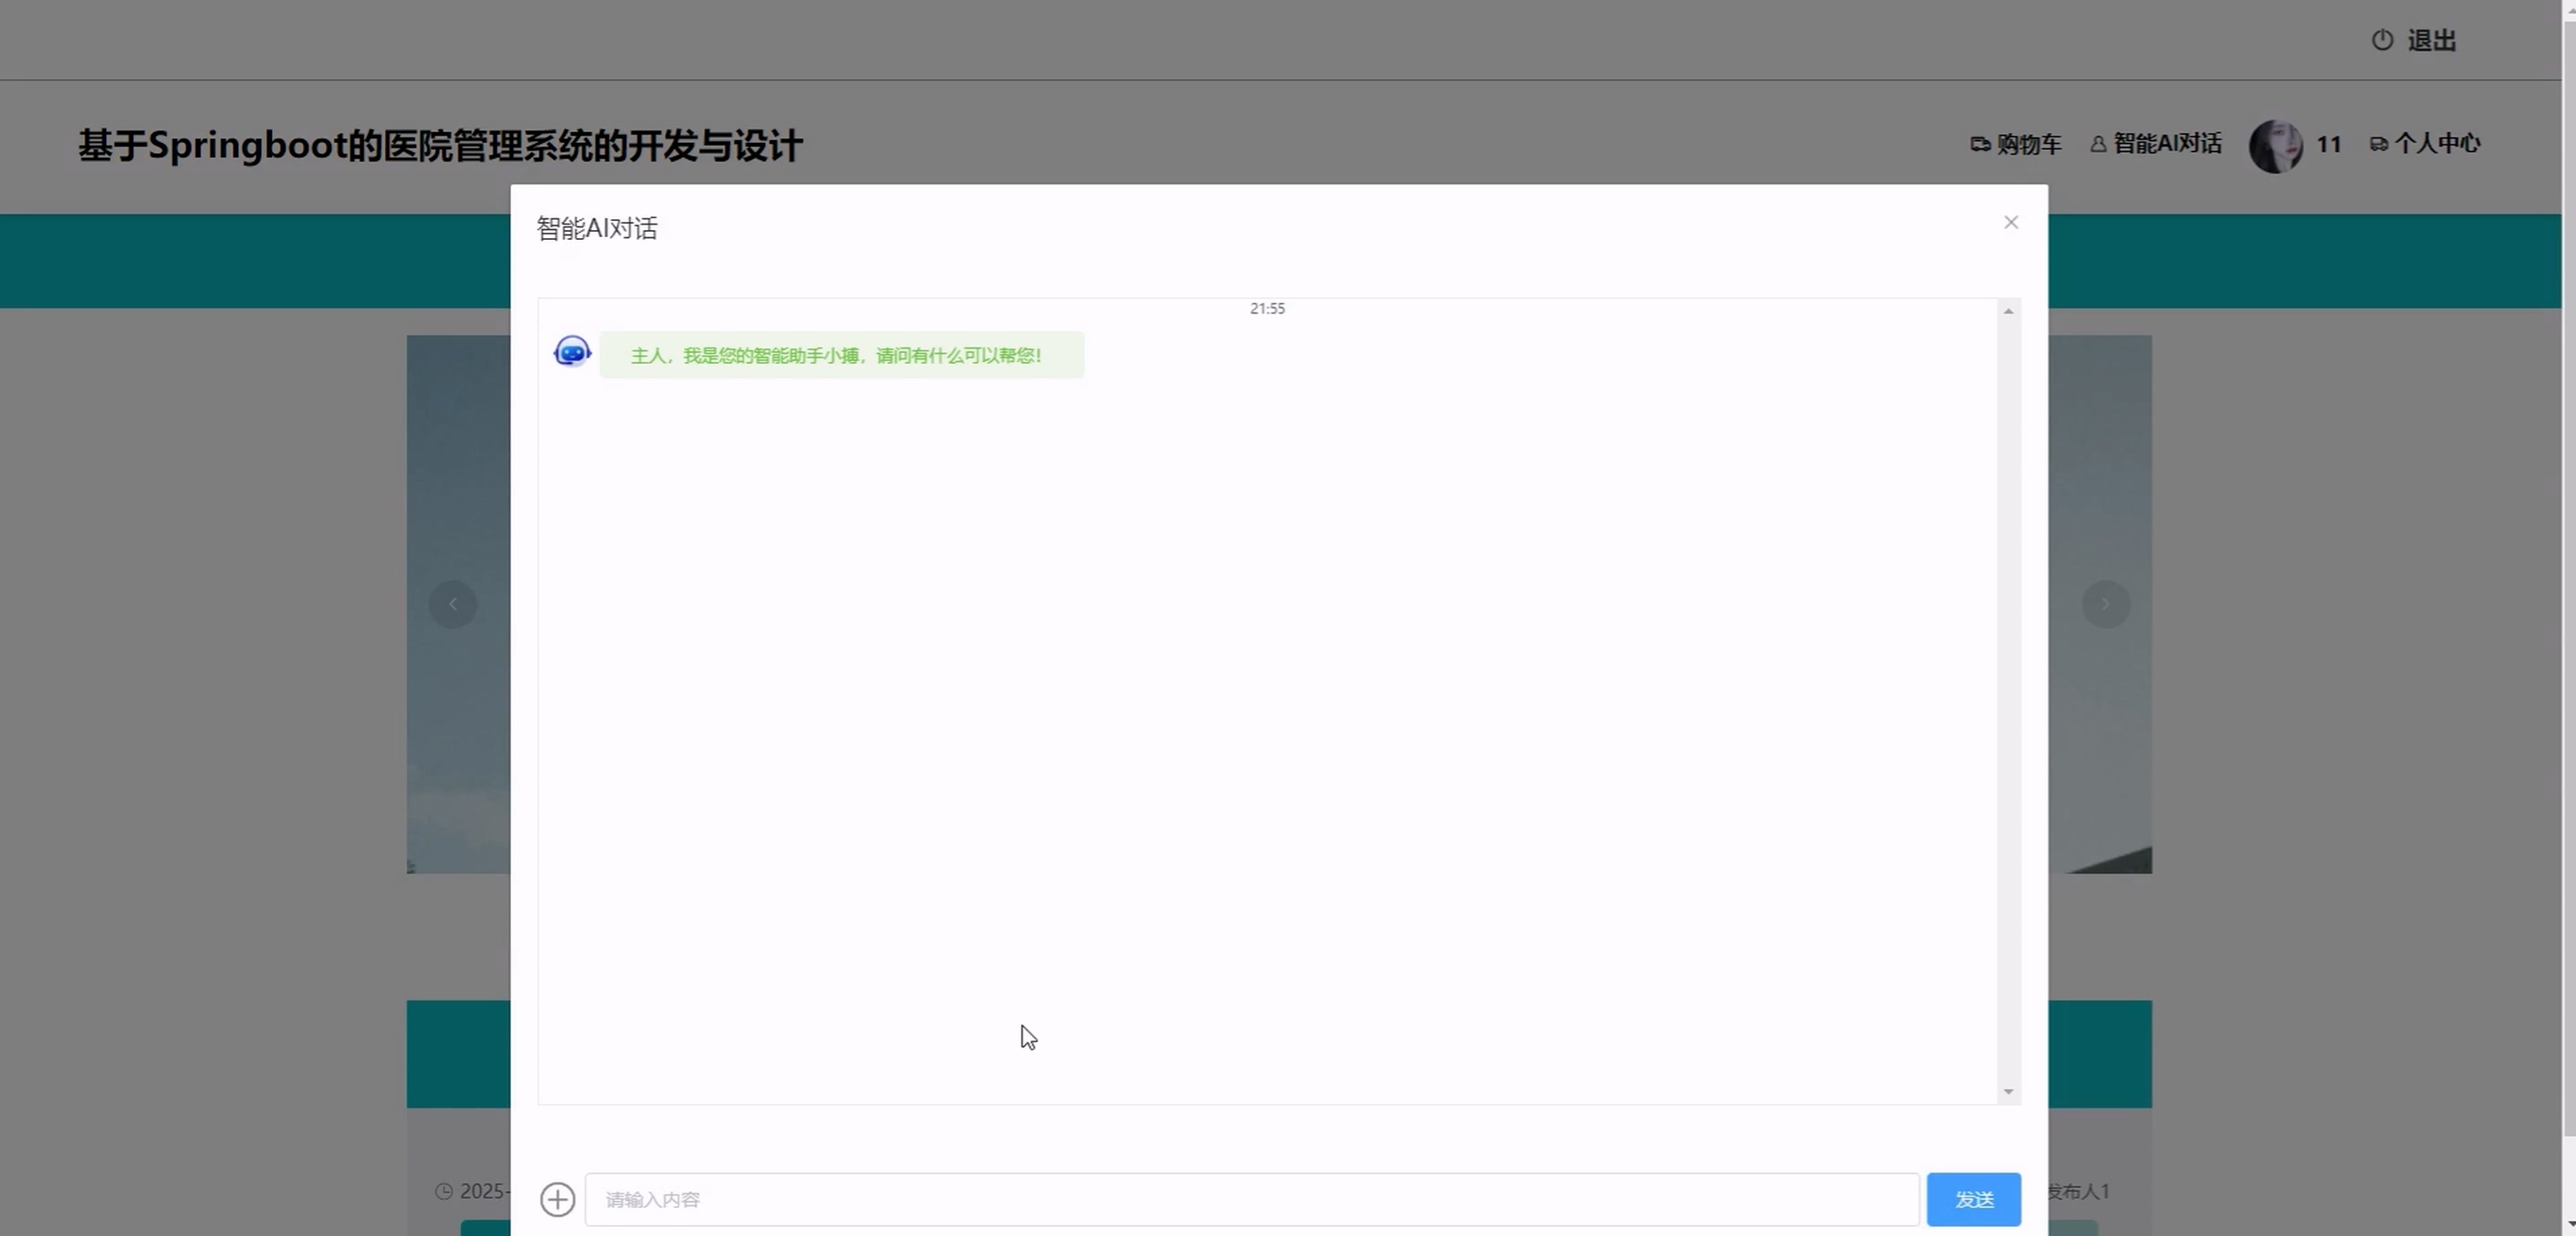The width and height of the screenshot is (2576, 1236).
Task: Focus the 请输入内容 message input
Action: (x=1250, y=1199)
